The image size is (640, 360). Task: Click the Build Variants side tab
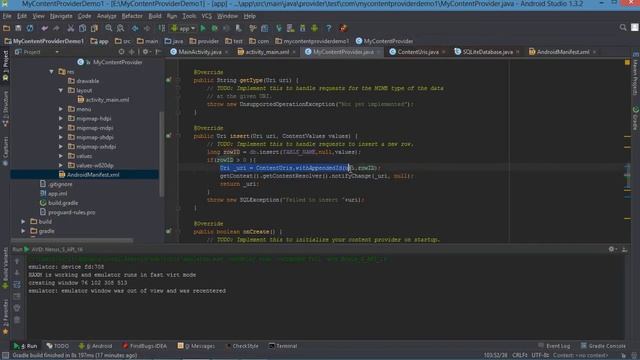pos(5,269)
